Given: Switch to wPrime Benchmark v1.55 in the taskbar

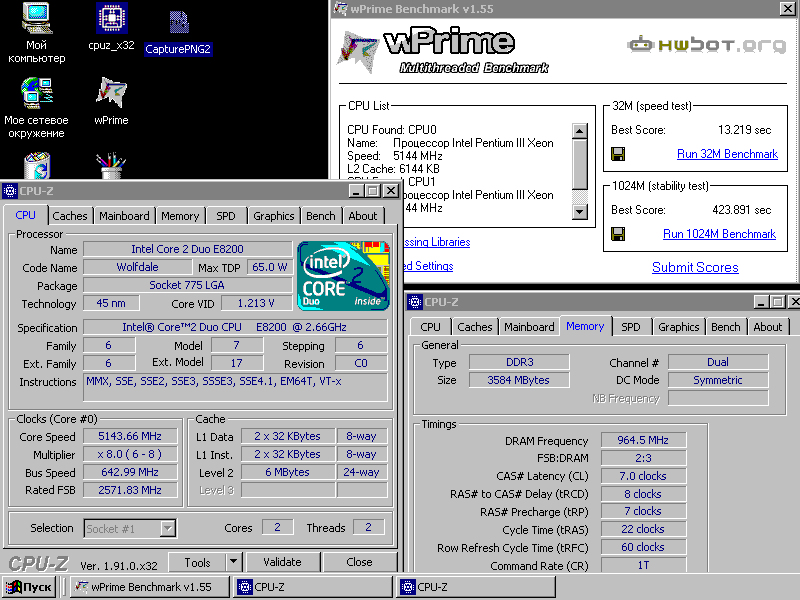Looking at the screenshot, I should [x=149, y=587].
